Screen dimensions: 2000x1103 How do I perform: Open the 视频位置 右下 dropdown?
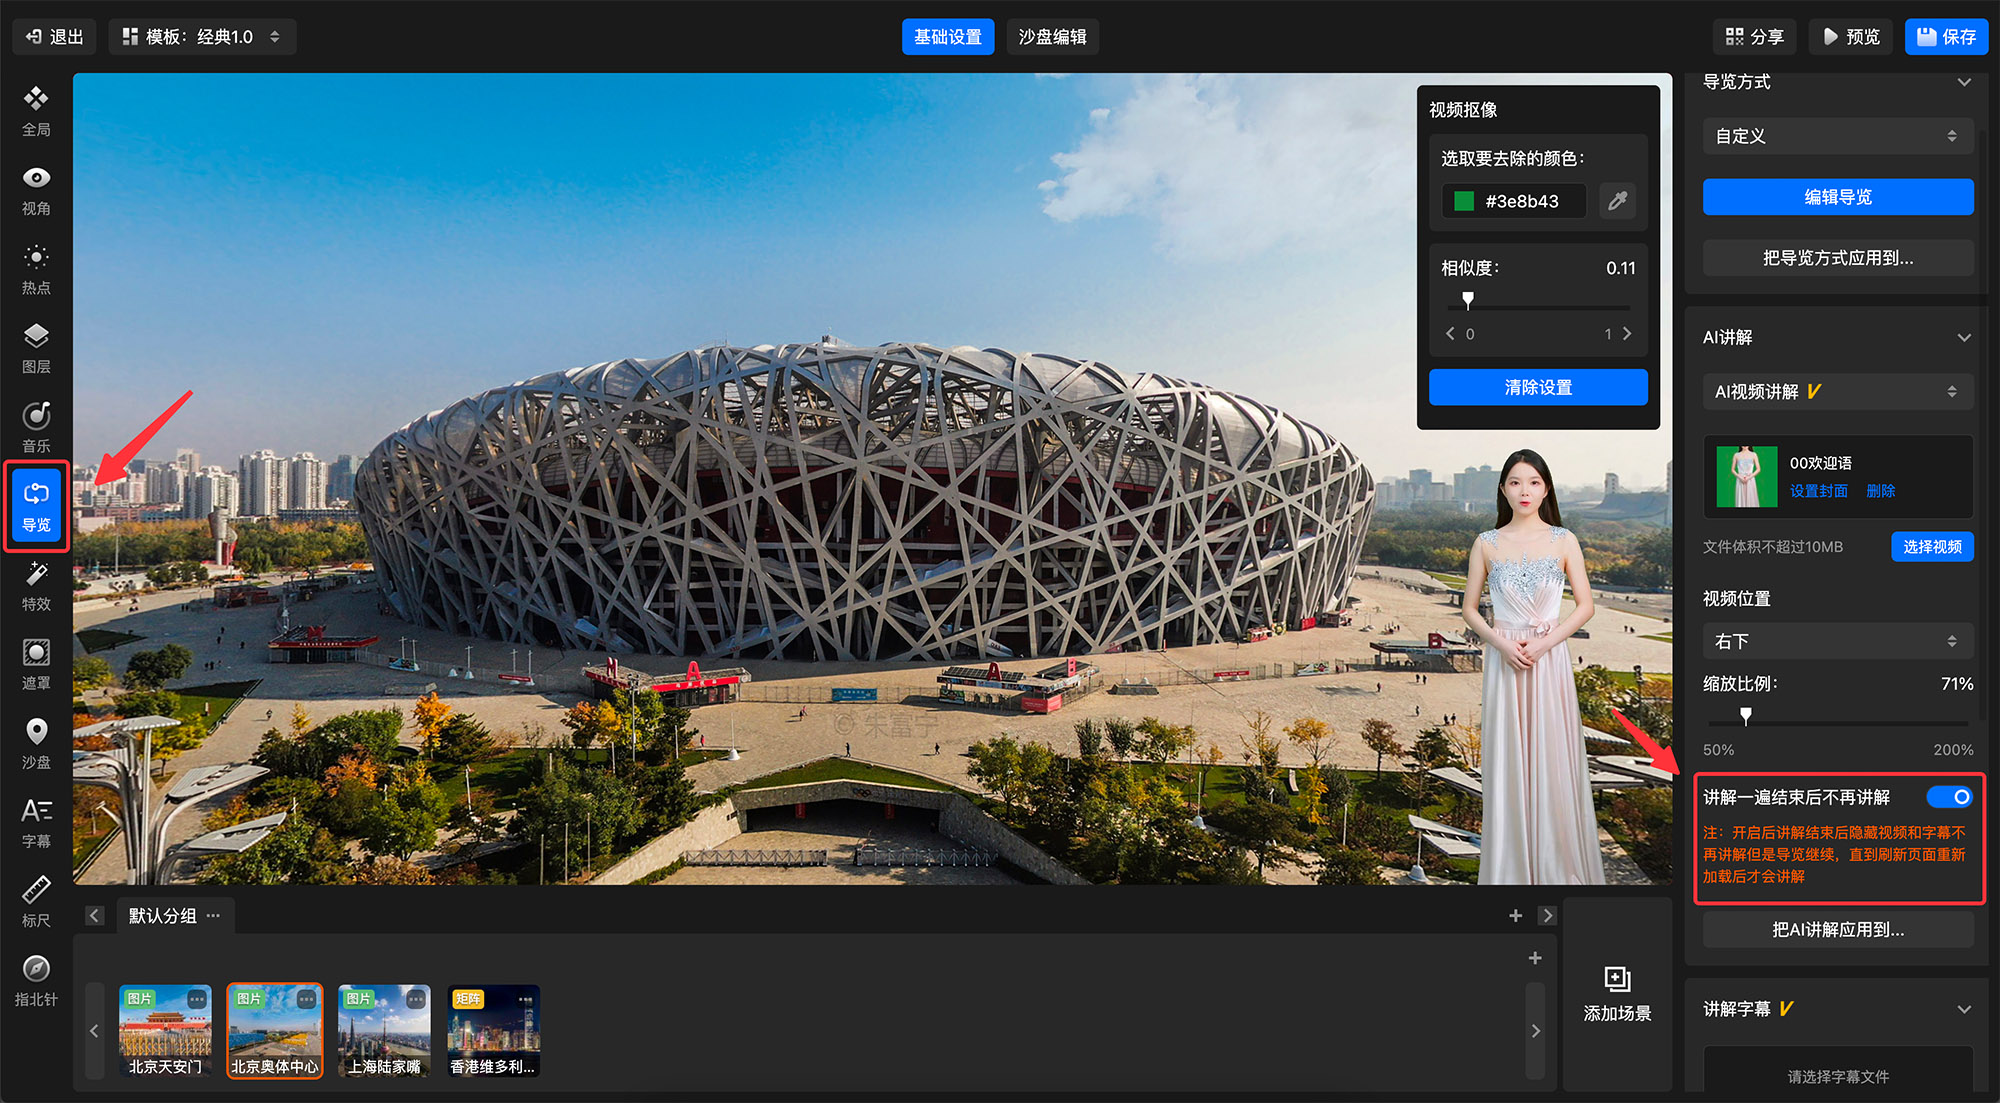coord(1837,641)
